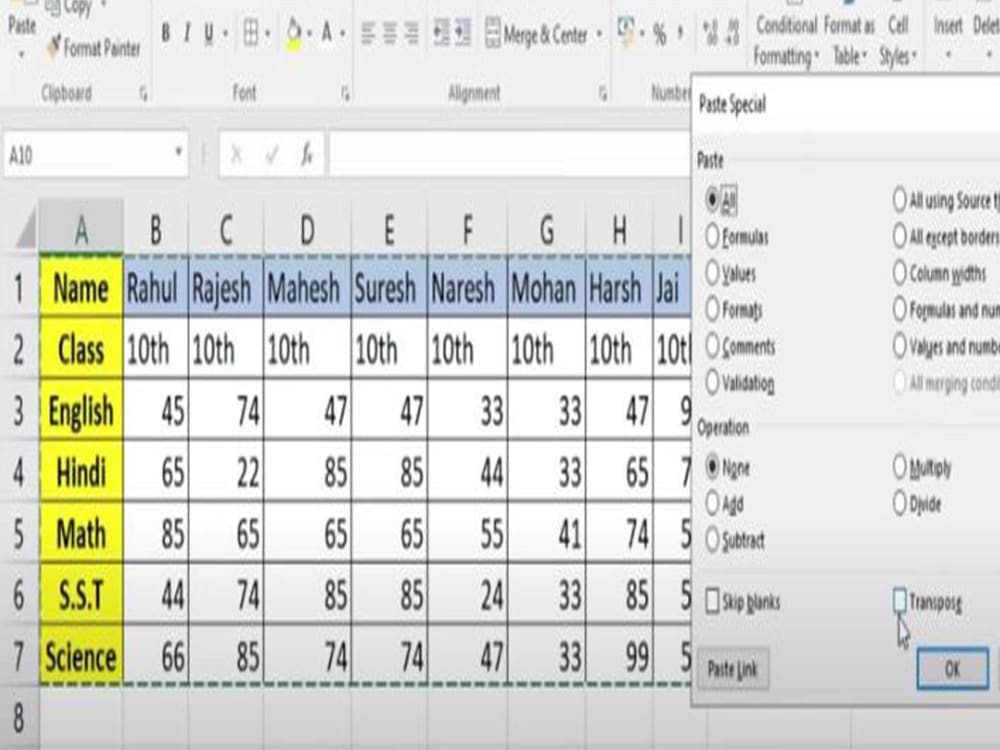Viewport: 1000px width, 750px height.
Task: Open the Paste dropdown arrow
Action: tap(21, 54)
